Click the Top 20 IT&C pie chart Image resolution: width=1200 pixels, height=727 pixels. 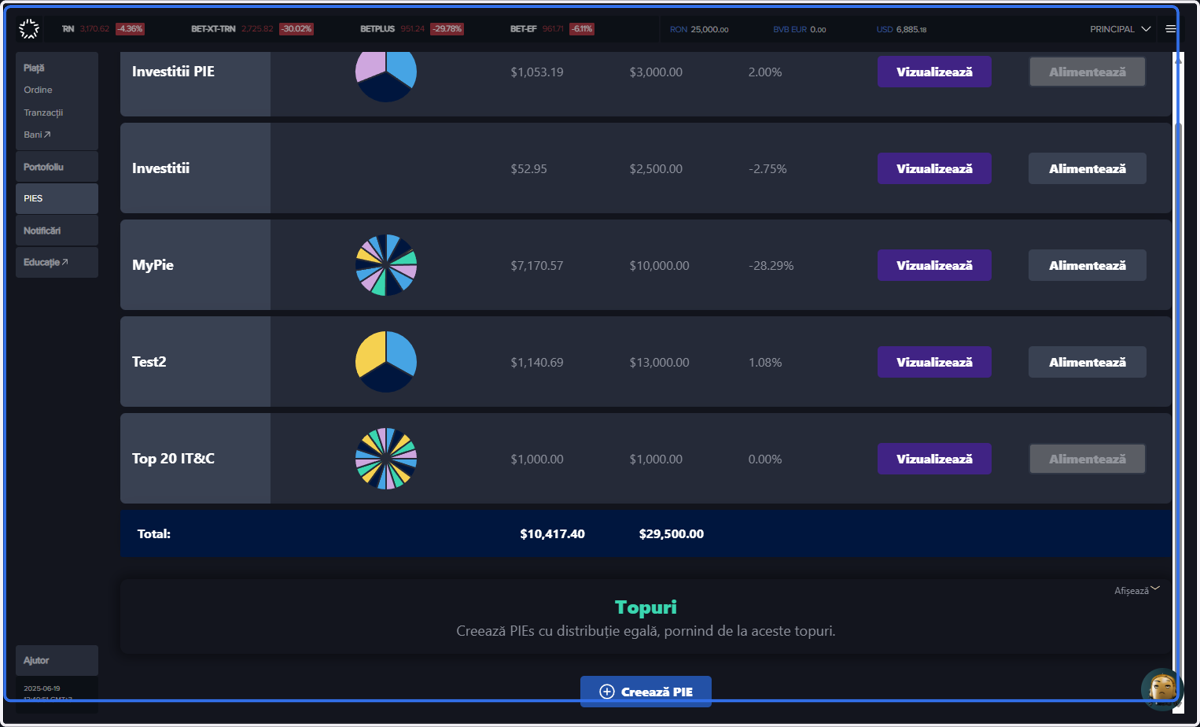[386, 459]
